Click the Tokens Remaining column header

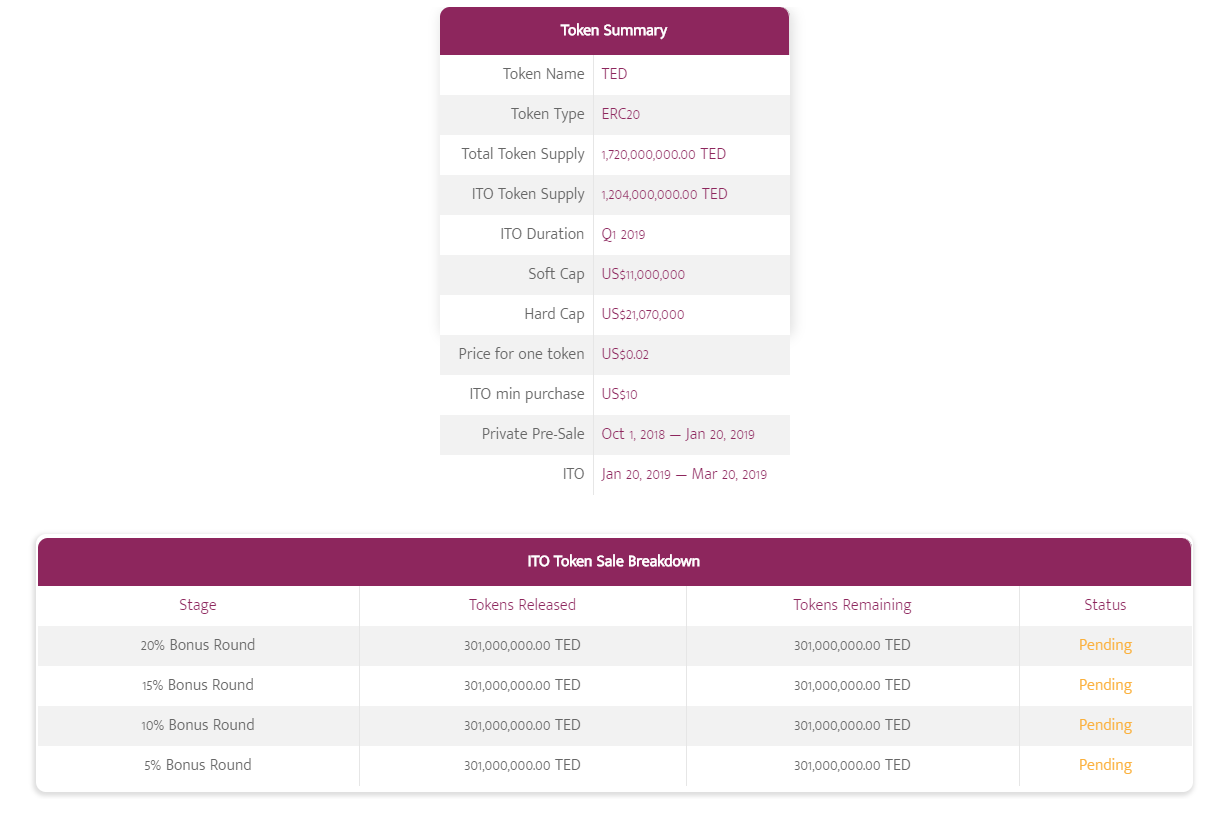coord(852,605)
